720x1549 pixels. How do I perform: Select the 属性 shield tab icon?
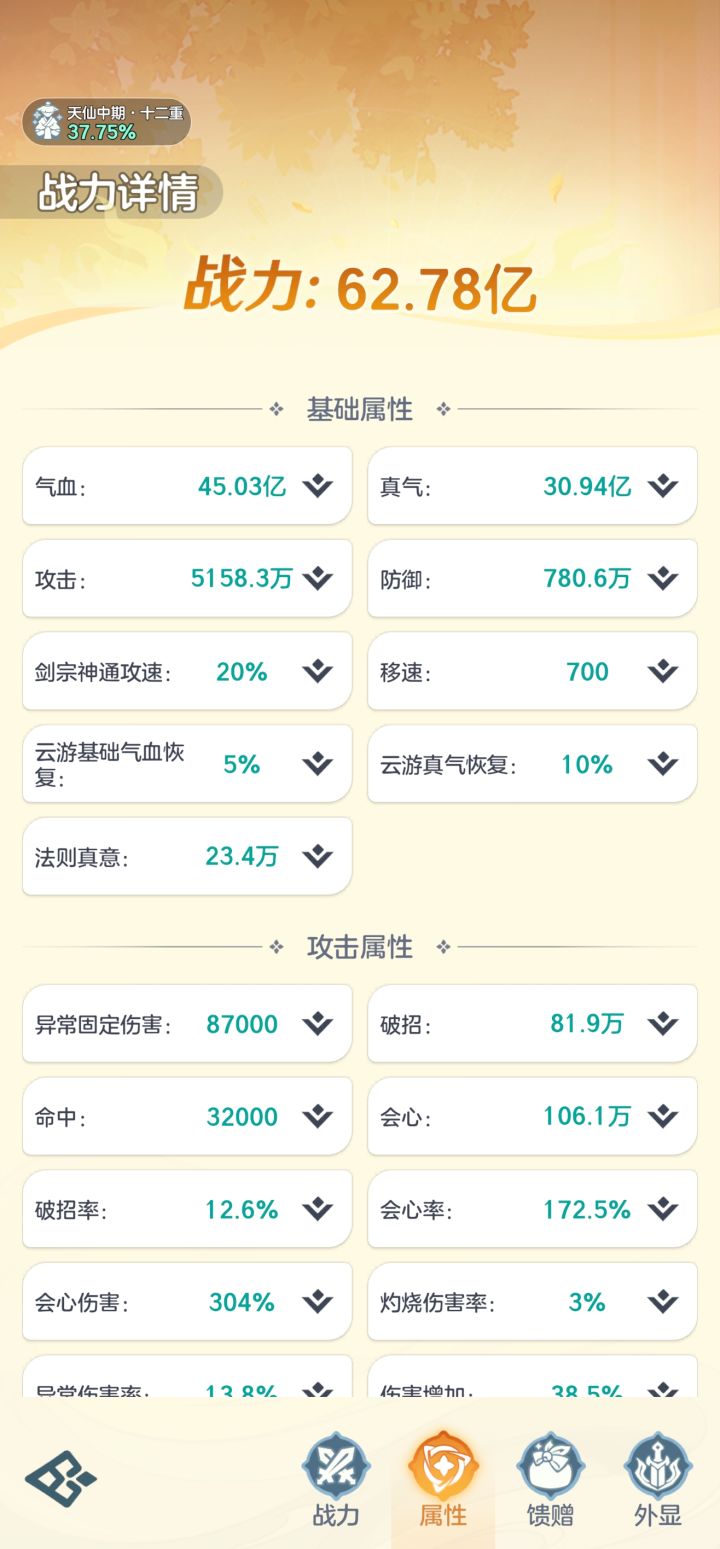pyautogui.click(x=443, y=1466)
